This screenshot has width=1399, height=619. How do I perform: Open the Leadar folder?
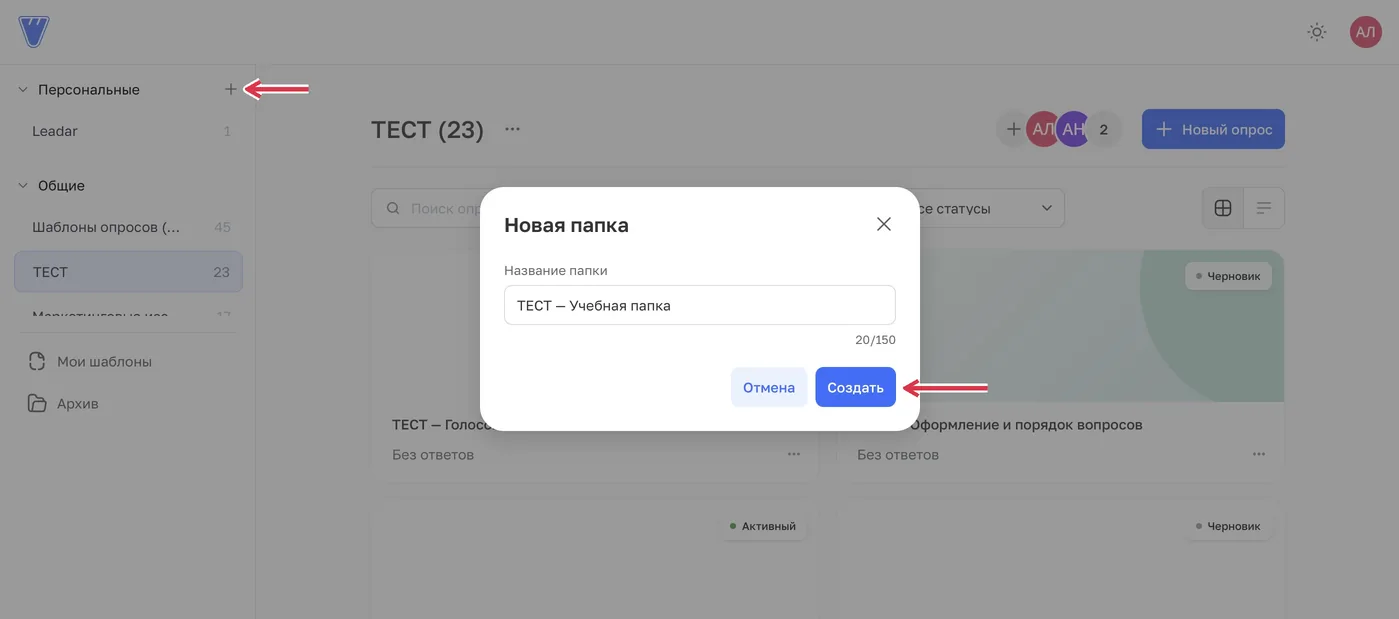tap(128, 131)
